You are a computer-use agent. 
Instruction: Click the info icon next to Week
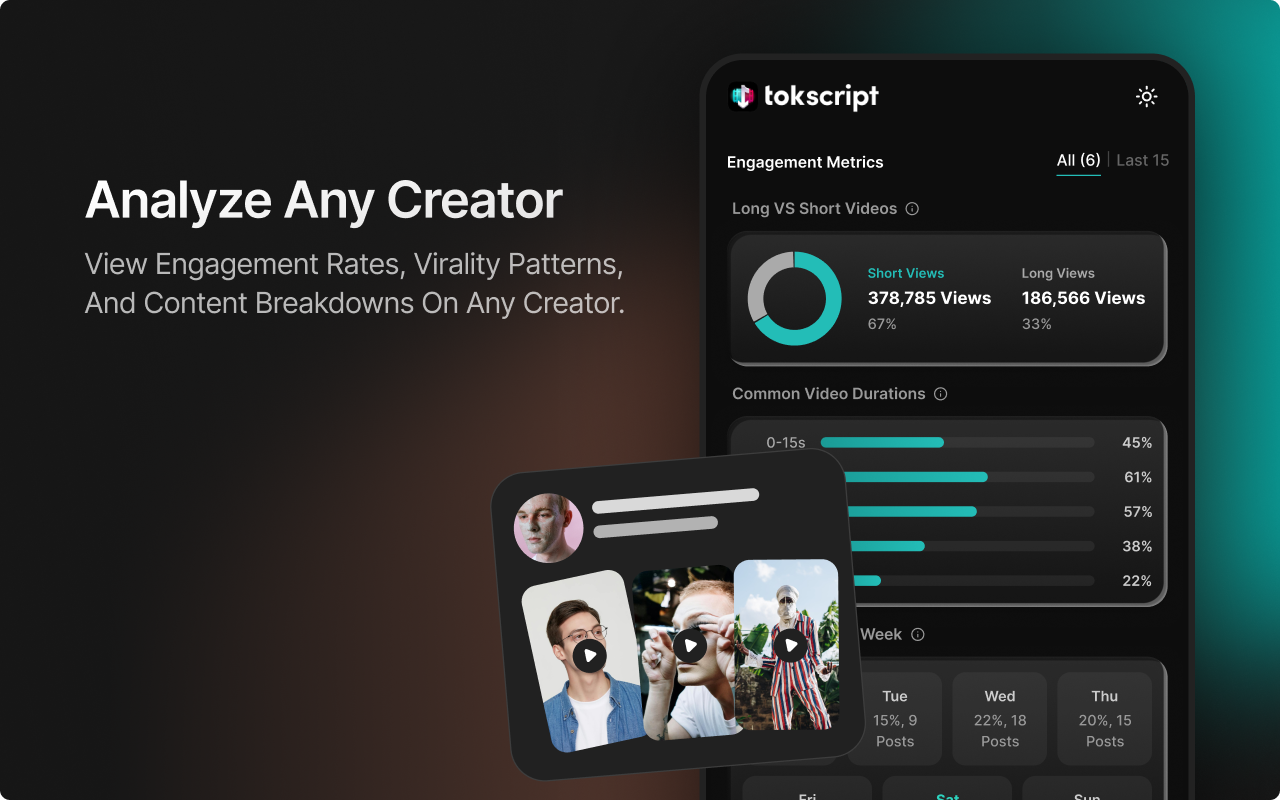(x=918, y=635)
